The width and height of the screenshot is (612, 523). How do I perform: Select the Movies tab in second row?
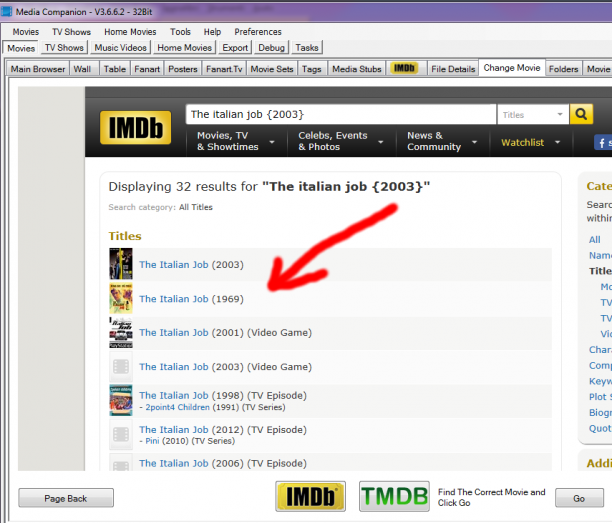click(x=21, y=48)
